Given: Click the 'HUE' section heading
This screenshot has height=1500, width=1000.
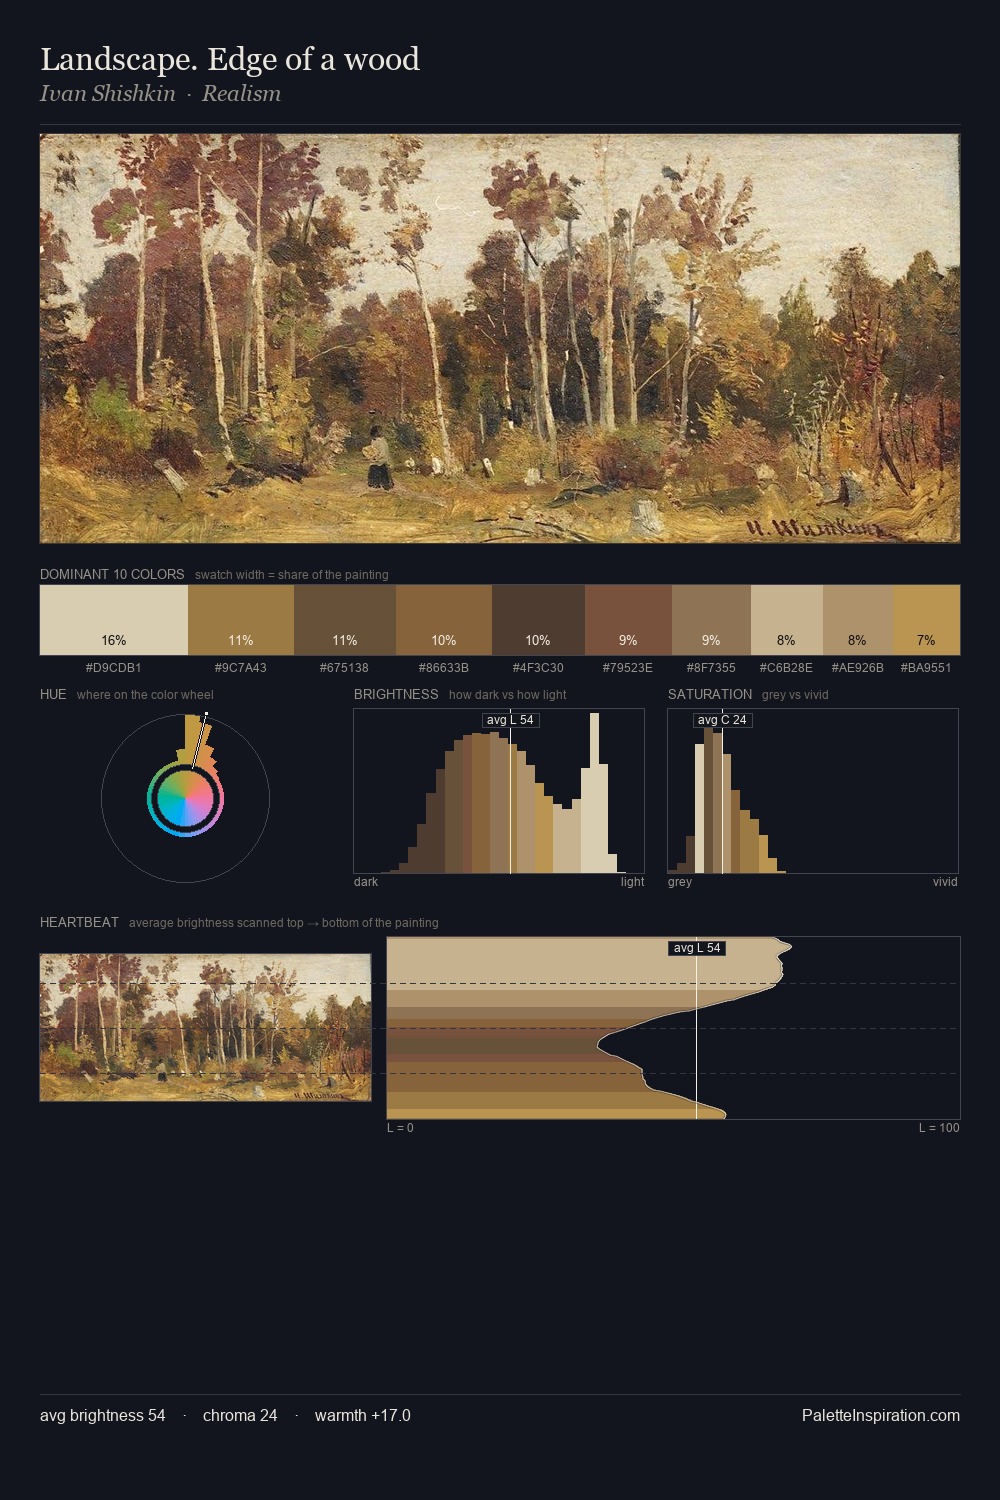Looking at the screenshot, I should pyautogui.click(x=53, y=694).
